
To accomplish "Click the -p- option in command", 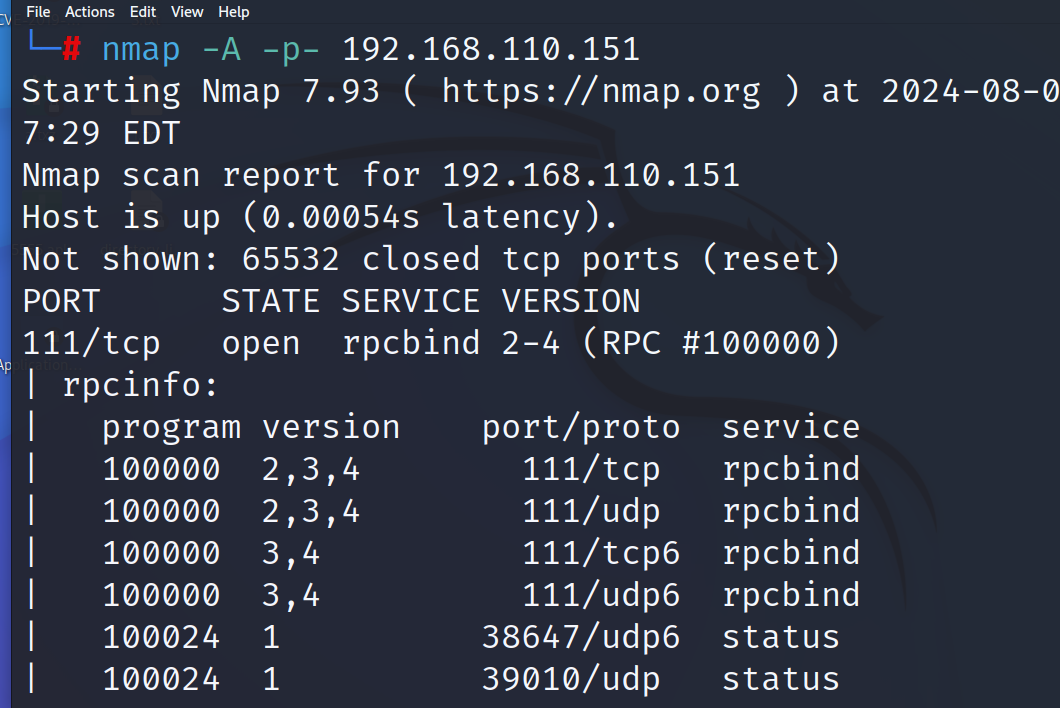I will pyautogui.click(x=291, y=50).
